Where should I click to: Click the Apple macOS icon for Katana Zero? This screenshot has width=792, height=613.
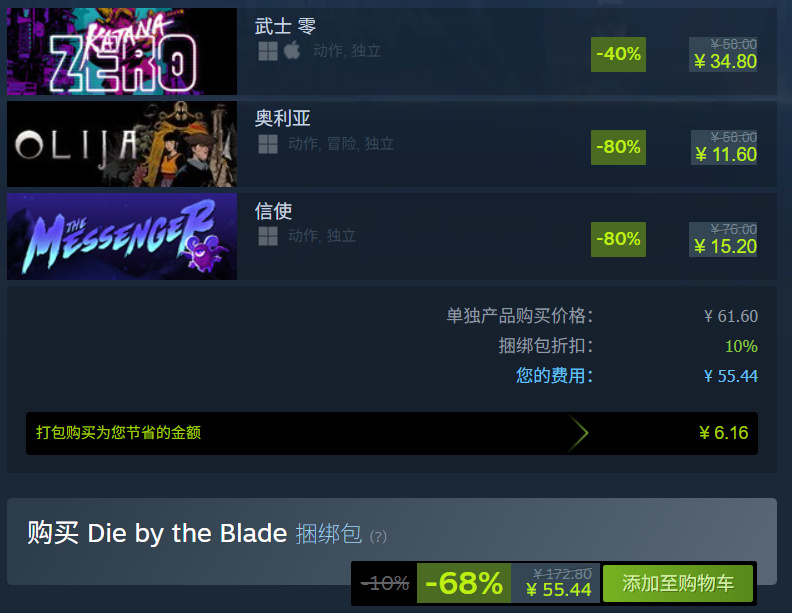292,50
